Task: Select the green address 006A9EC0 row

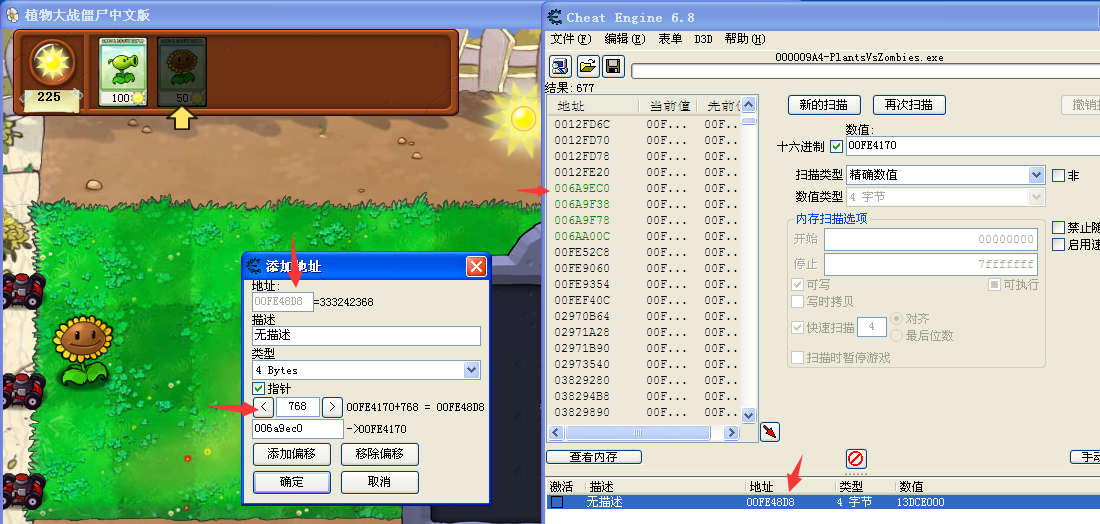Action: tap(643, 188)
